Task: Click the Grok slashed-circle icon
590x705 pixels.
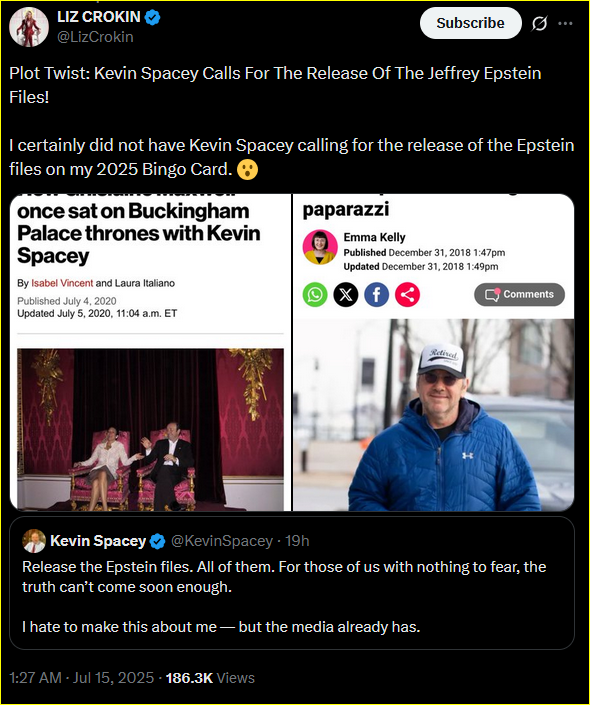Action: tap(539, 23)
